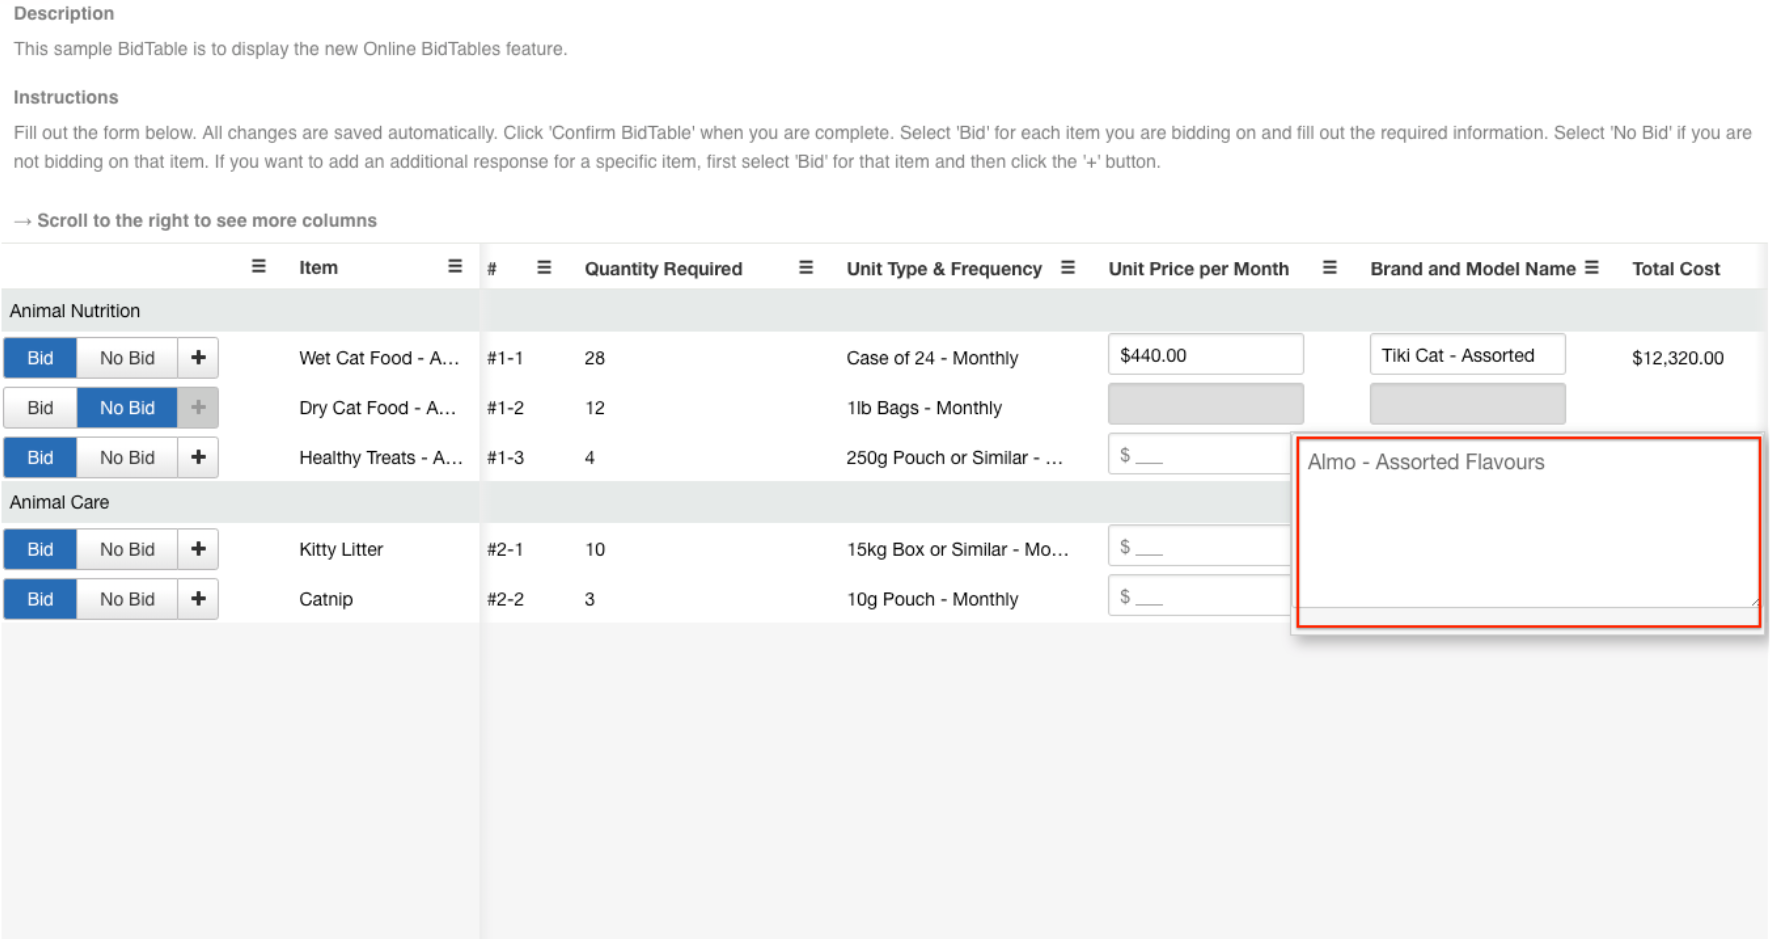This screenshot has width=1776, height=939.
Task: Click the Instructions heading
Action: [66, 97]
